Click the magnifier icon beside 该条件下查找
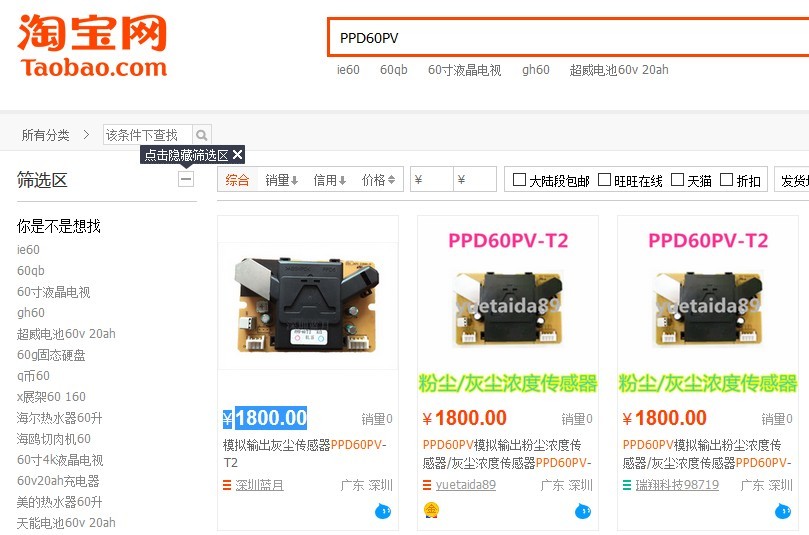Screen dimensions: 809x535 [x=202, y=135]
